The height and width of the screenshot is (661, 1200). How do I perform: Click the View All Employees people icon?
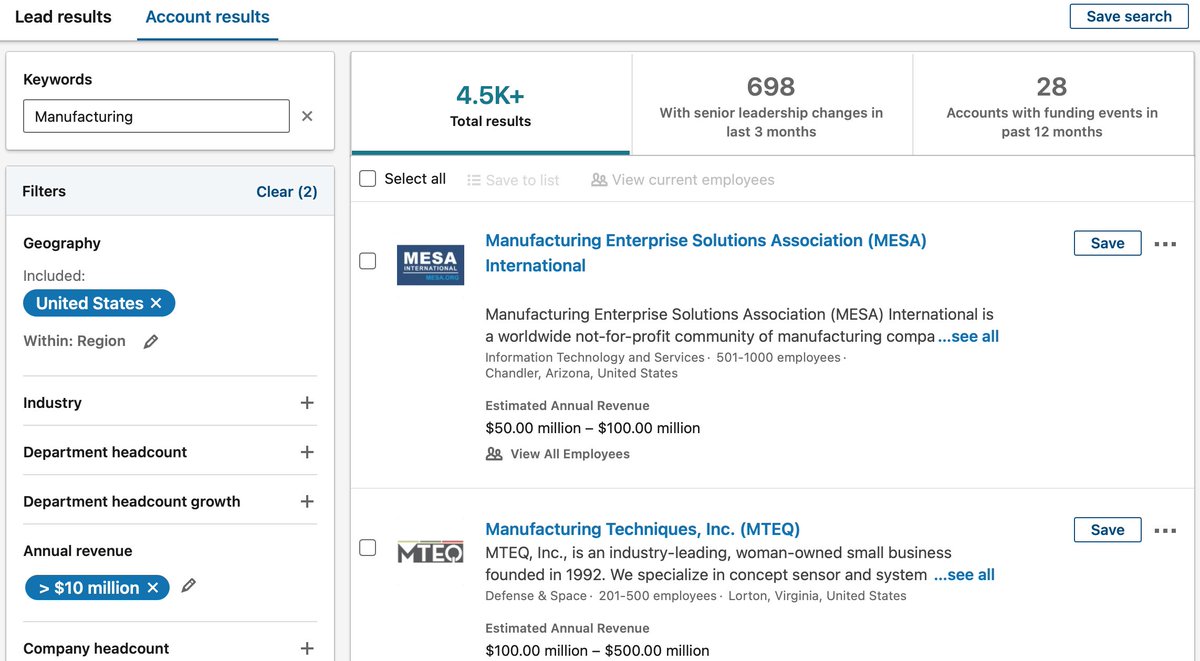[494, 454]
